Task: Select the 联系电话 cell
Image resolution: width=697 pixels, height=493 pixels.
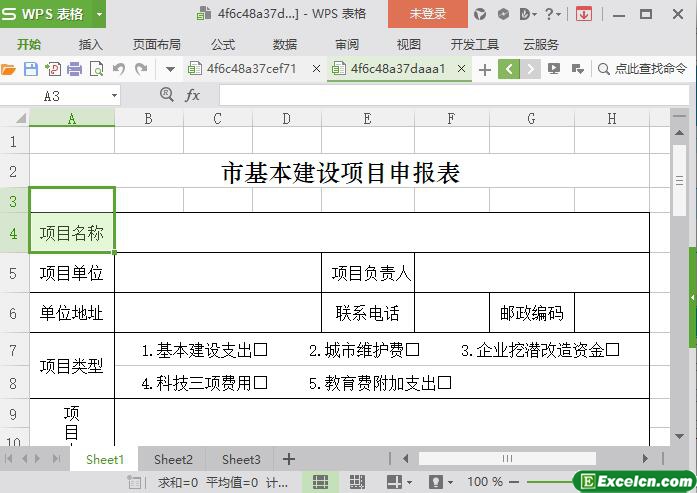Action: click(368, 313)
